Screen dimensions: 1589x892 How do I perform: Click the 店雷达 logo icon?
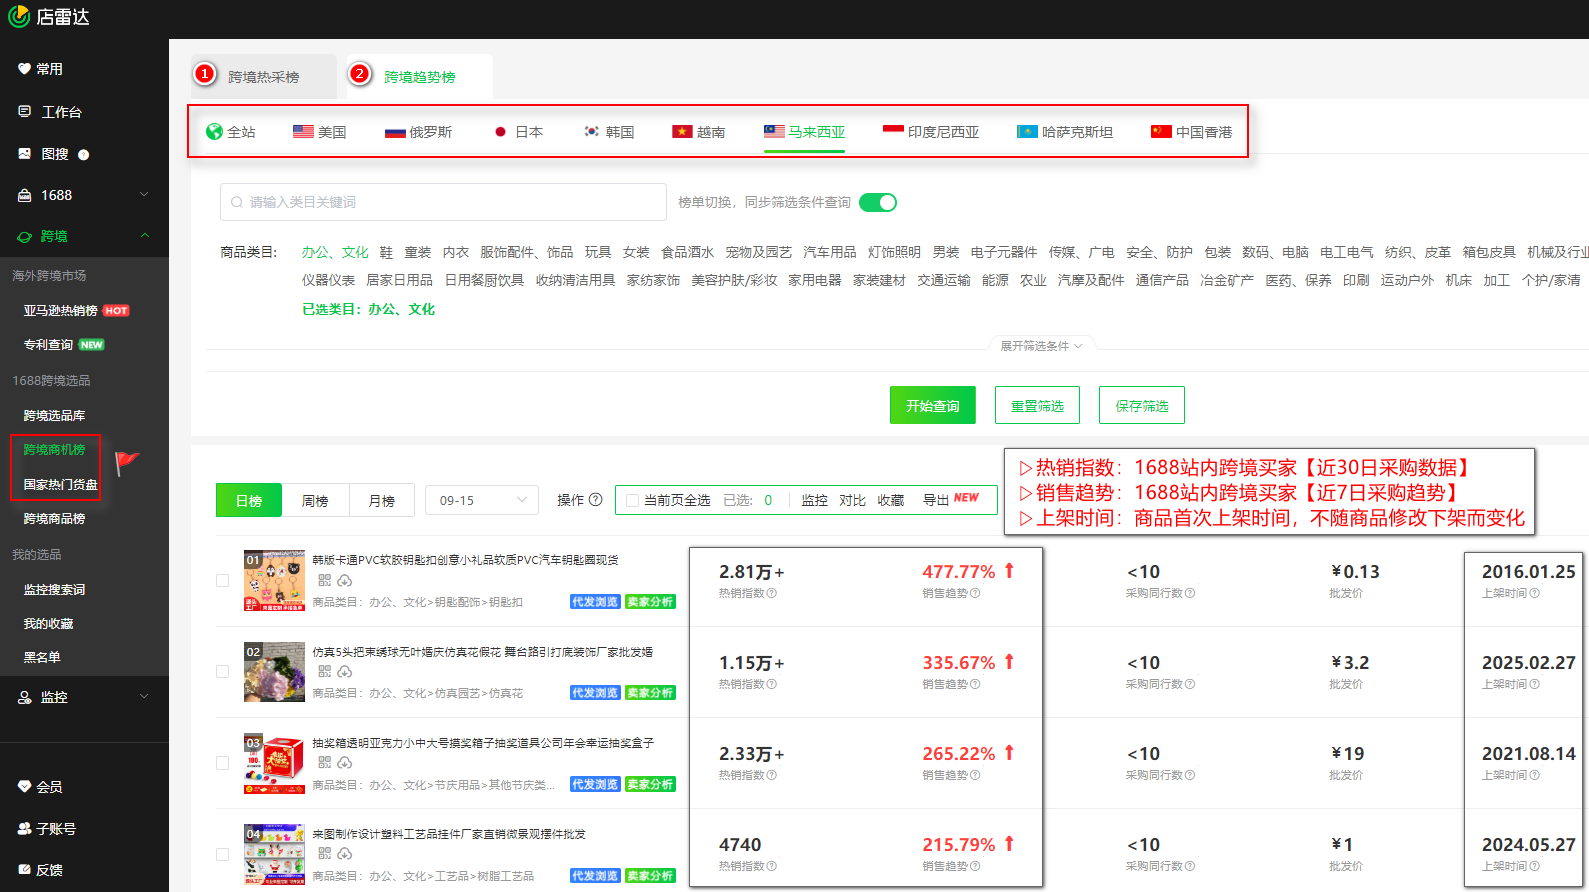click(x=18, y=17)
